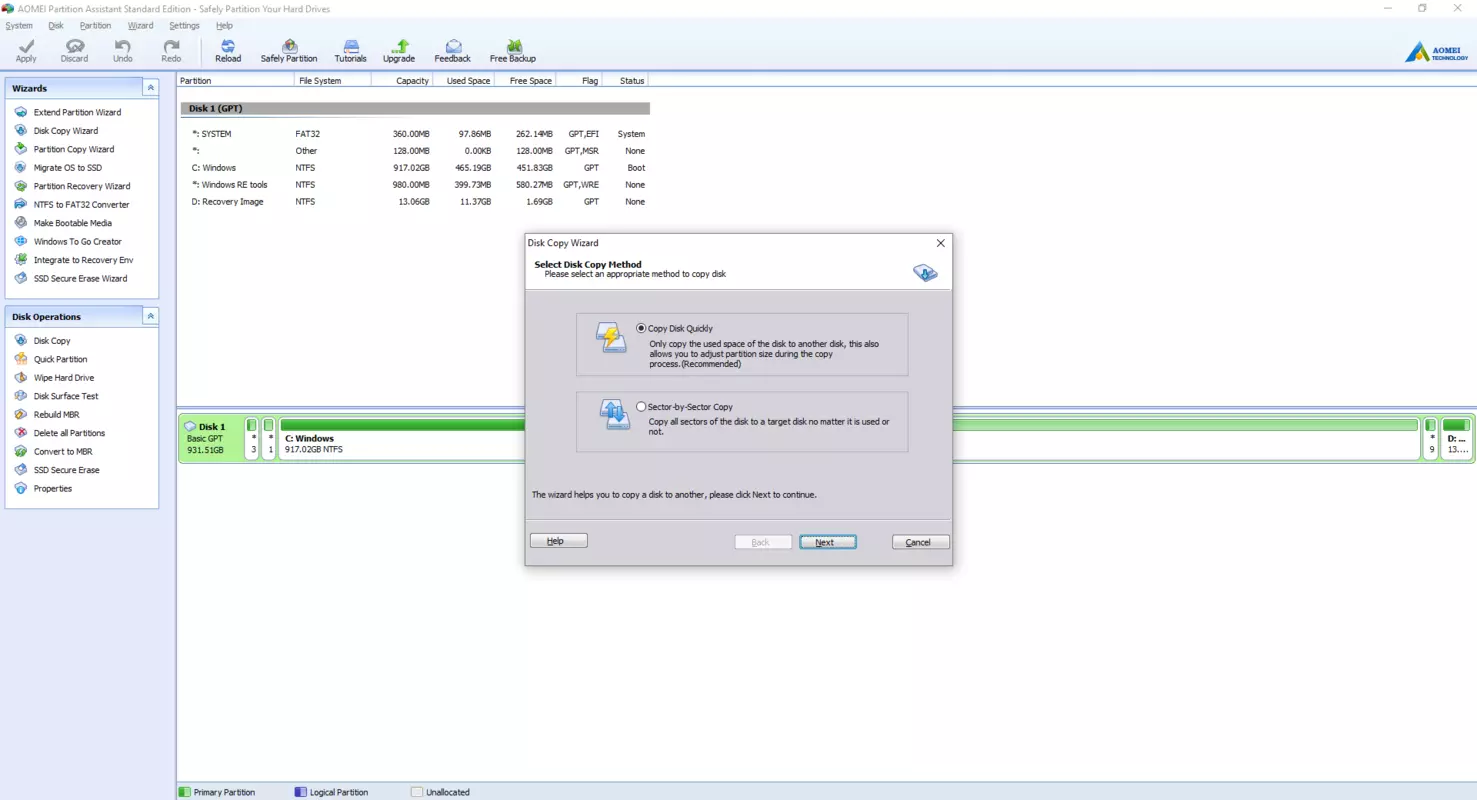This screenshot has width=1477, height=800.
Task: Click the Disk 1 (GPT) header row
Action: pyautogui.click(x=414, y=108)
